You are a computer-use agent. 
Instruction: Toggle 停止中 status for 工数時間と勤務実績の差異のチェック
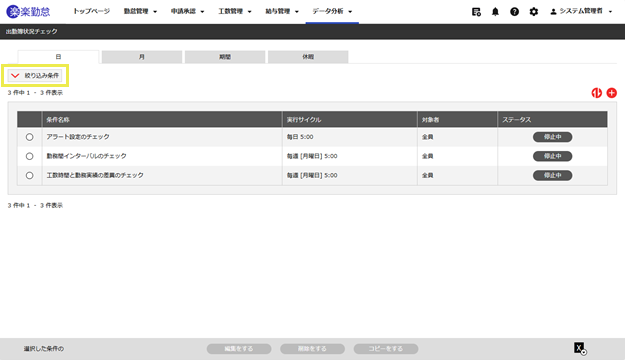point(552,175)
